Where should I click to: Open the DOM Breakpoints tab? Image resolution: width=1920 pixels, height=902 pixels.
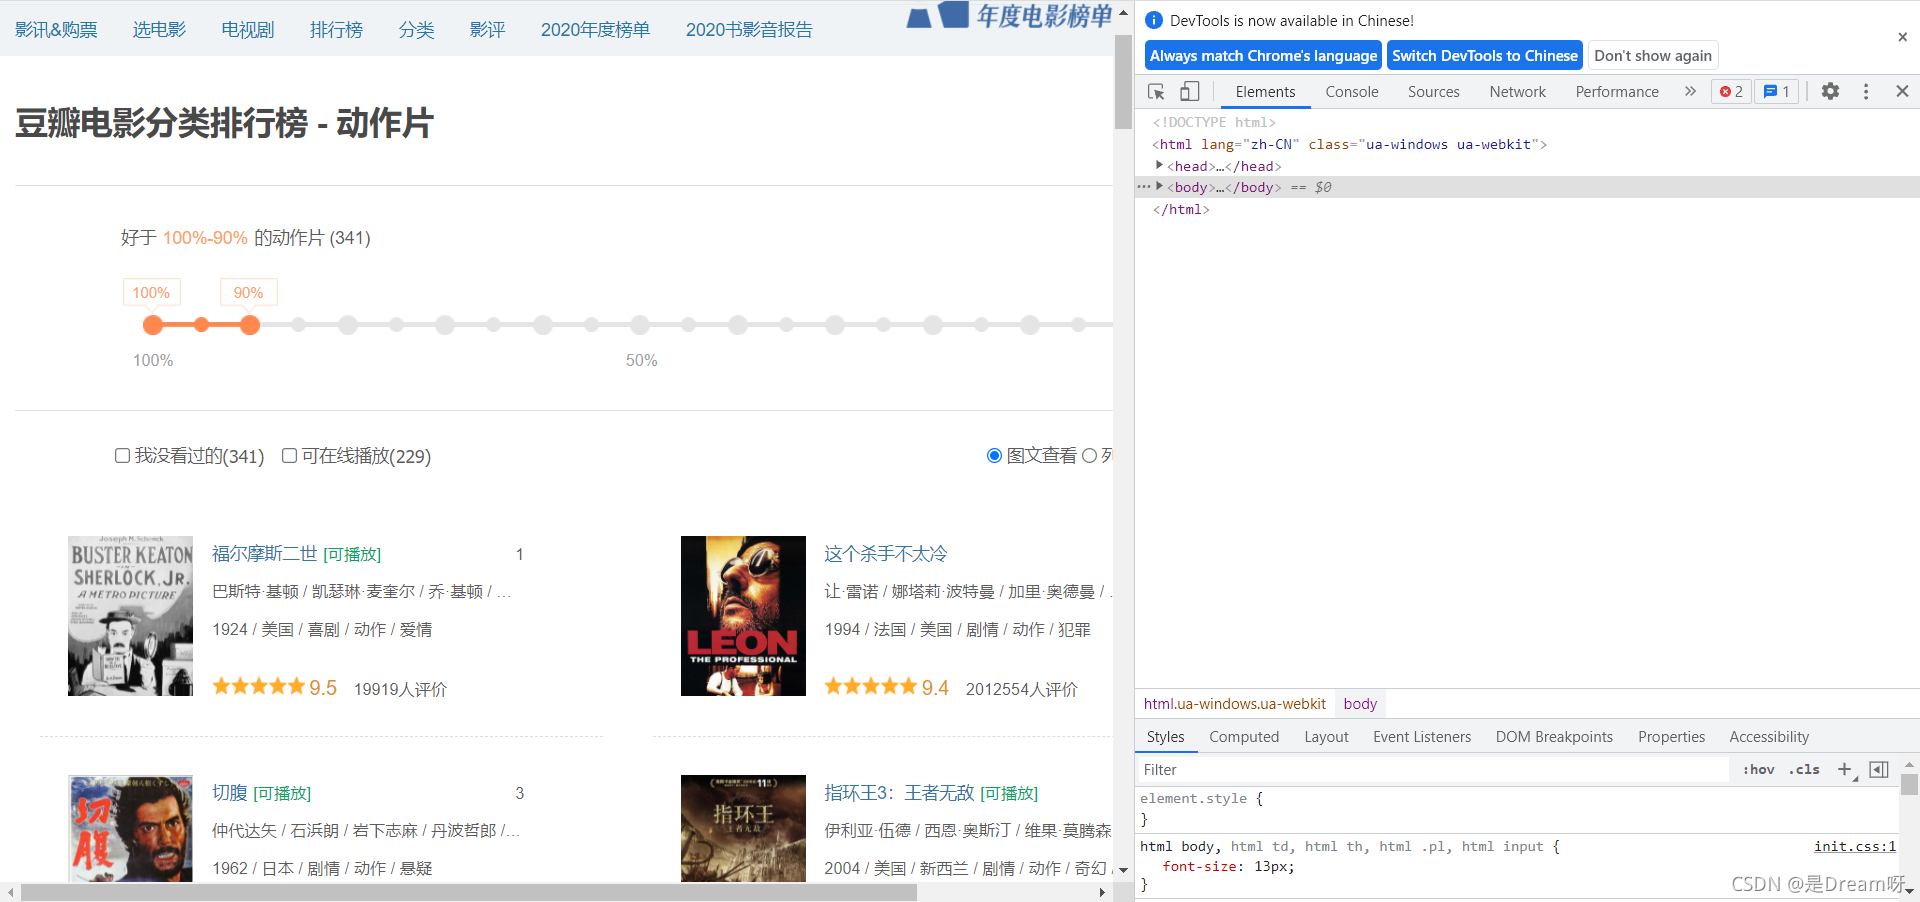tap(1554, 737)
